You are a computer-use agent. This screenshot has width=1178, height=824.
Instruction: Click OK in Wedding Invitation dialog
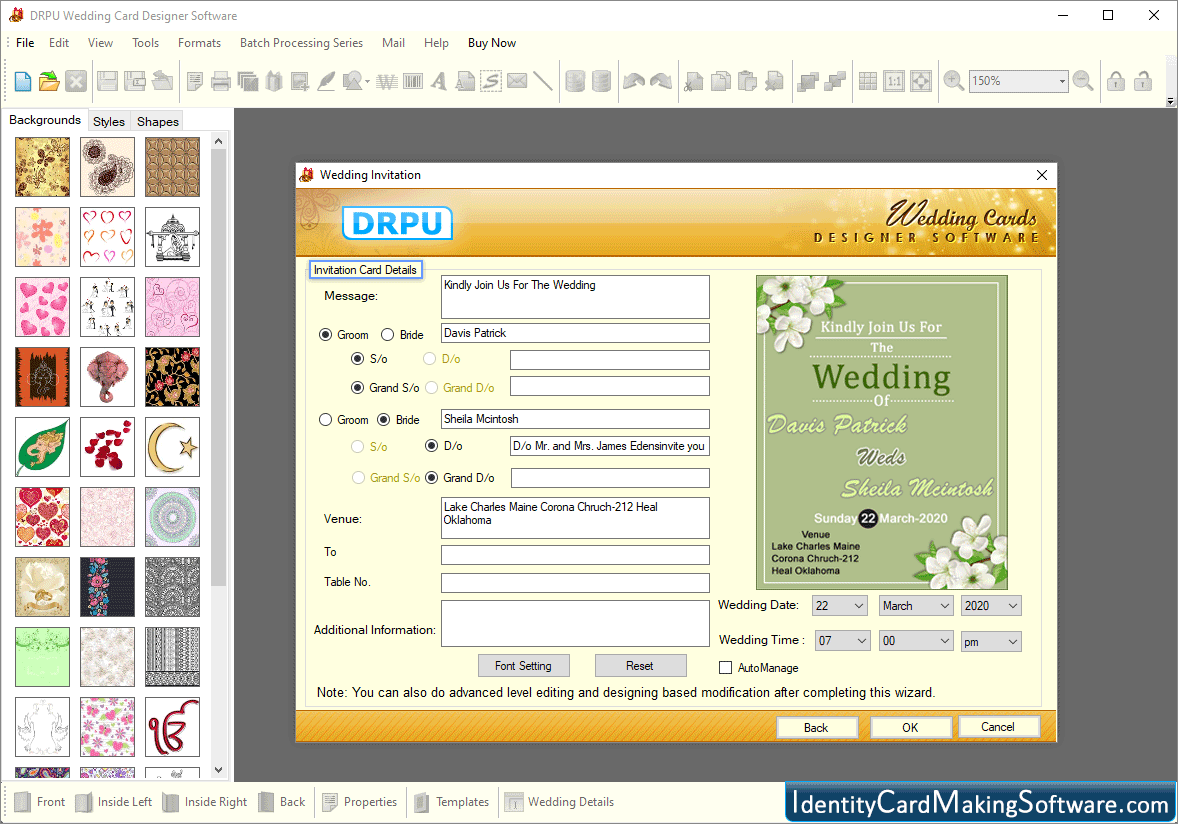point(911,728)
